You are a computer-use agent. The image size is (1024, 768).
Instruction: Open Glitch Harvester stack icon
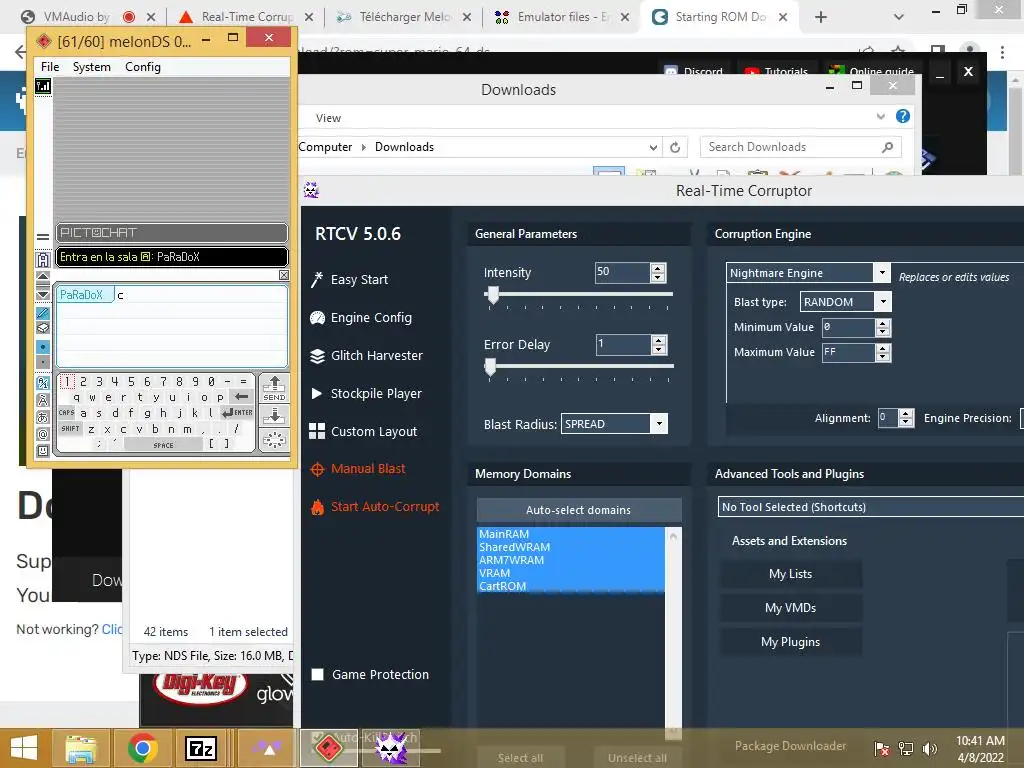tap(317, 356)
